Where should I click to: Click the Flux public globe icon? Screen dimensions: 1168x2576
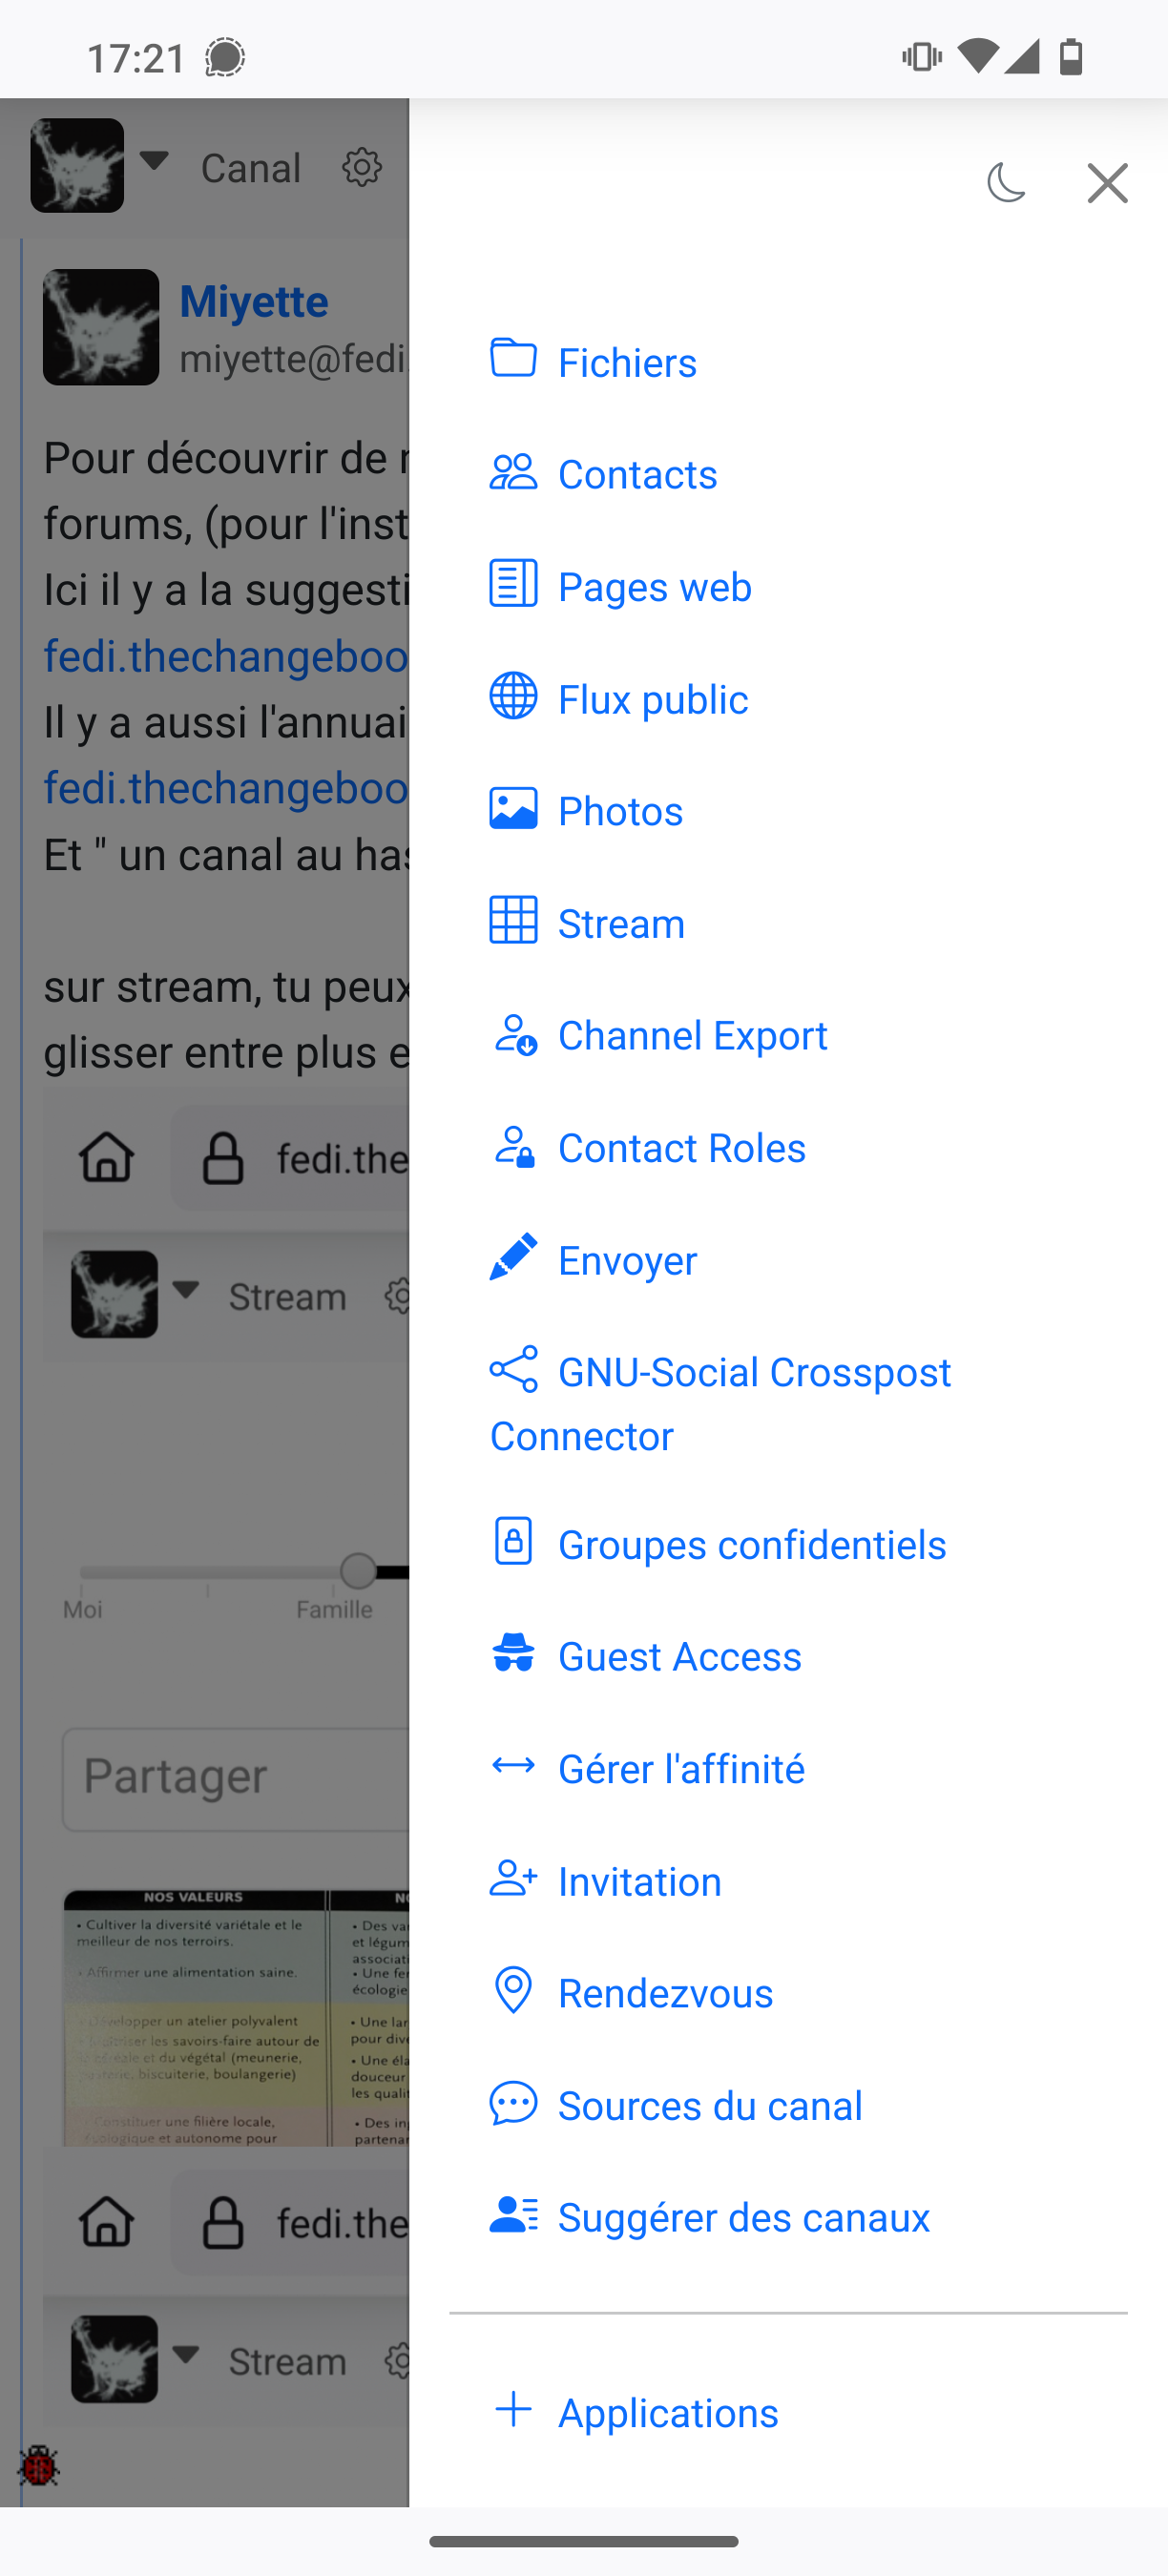(x=513, y=697)
